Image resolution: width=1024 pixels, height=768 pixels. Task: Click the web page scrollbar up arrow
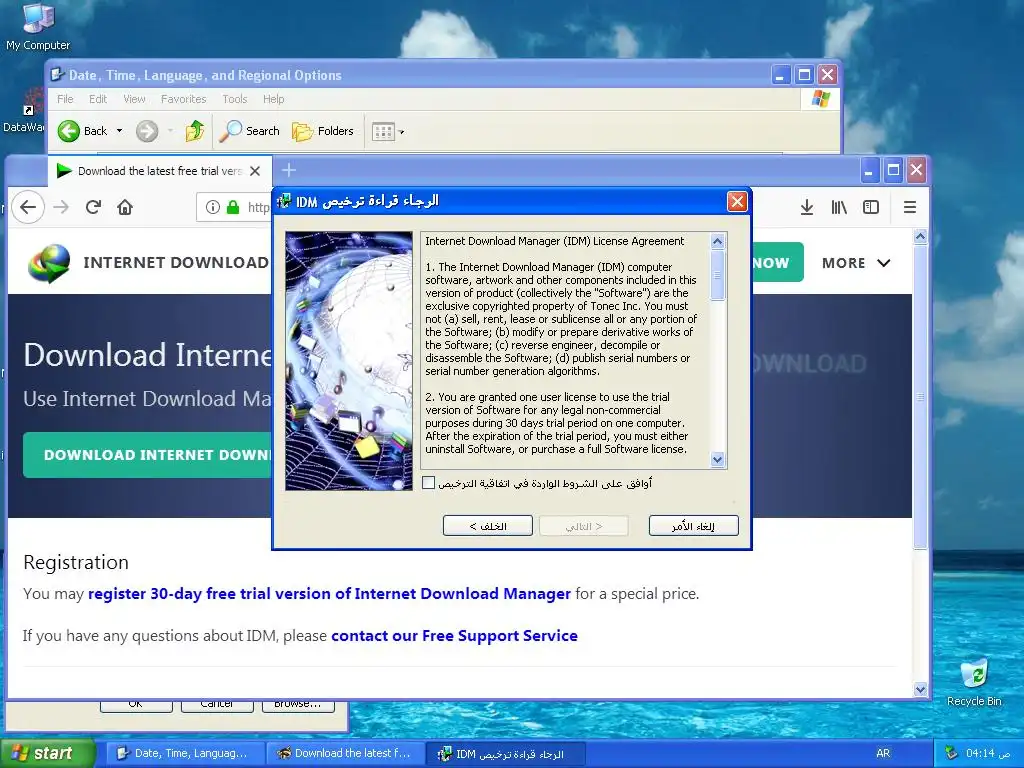tap(920, 236)
